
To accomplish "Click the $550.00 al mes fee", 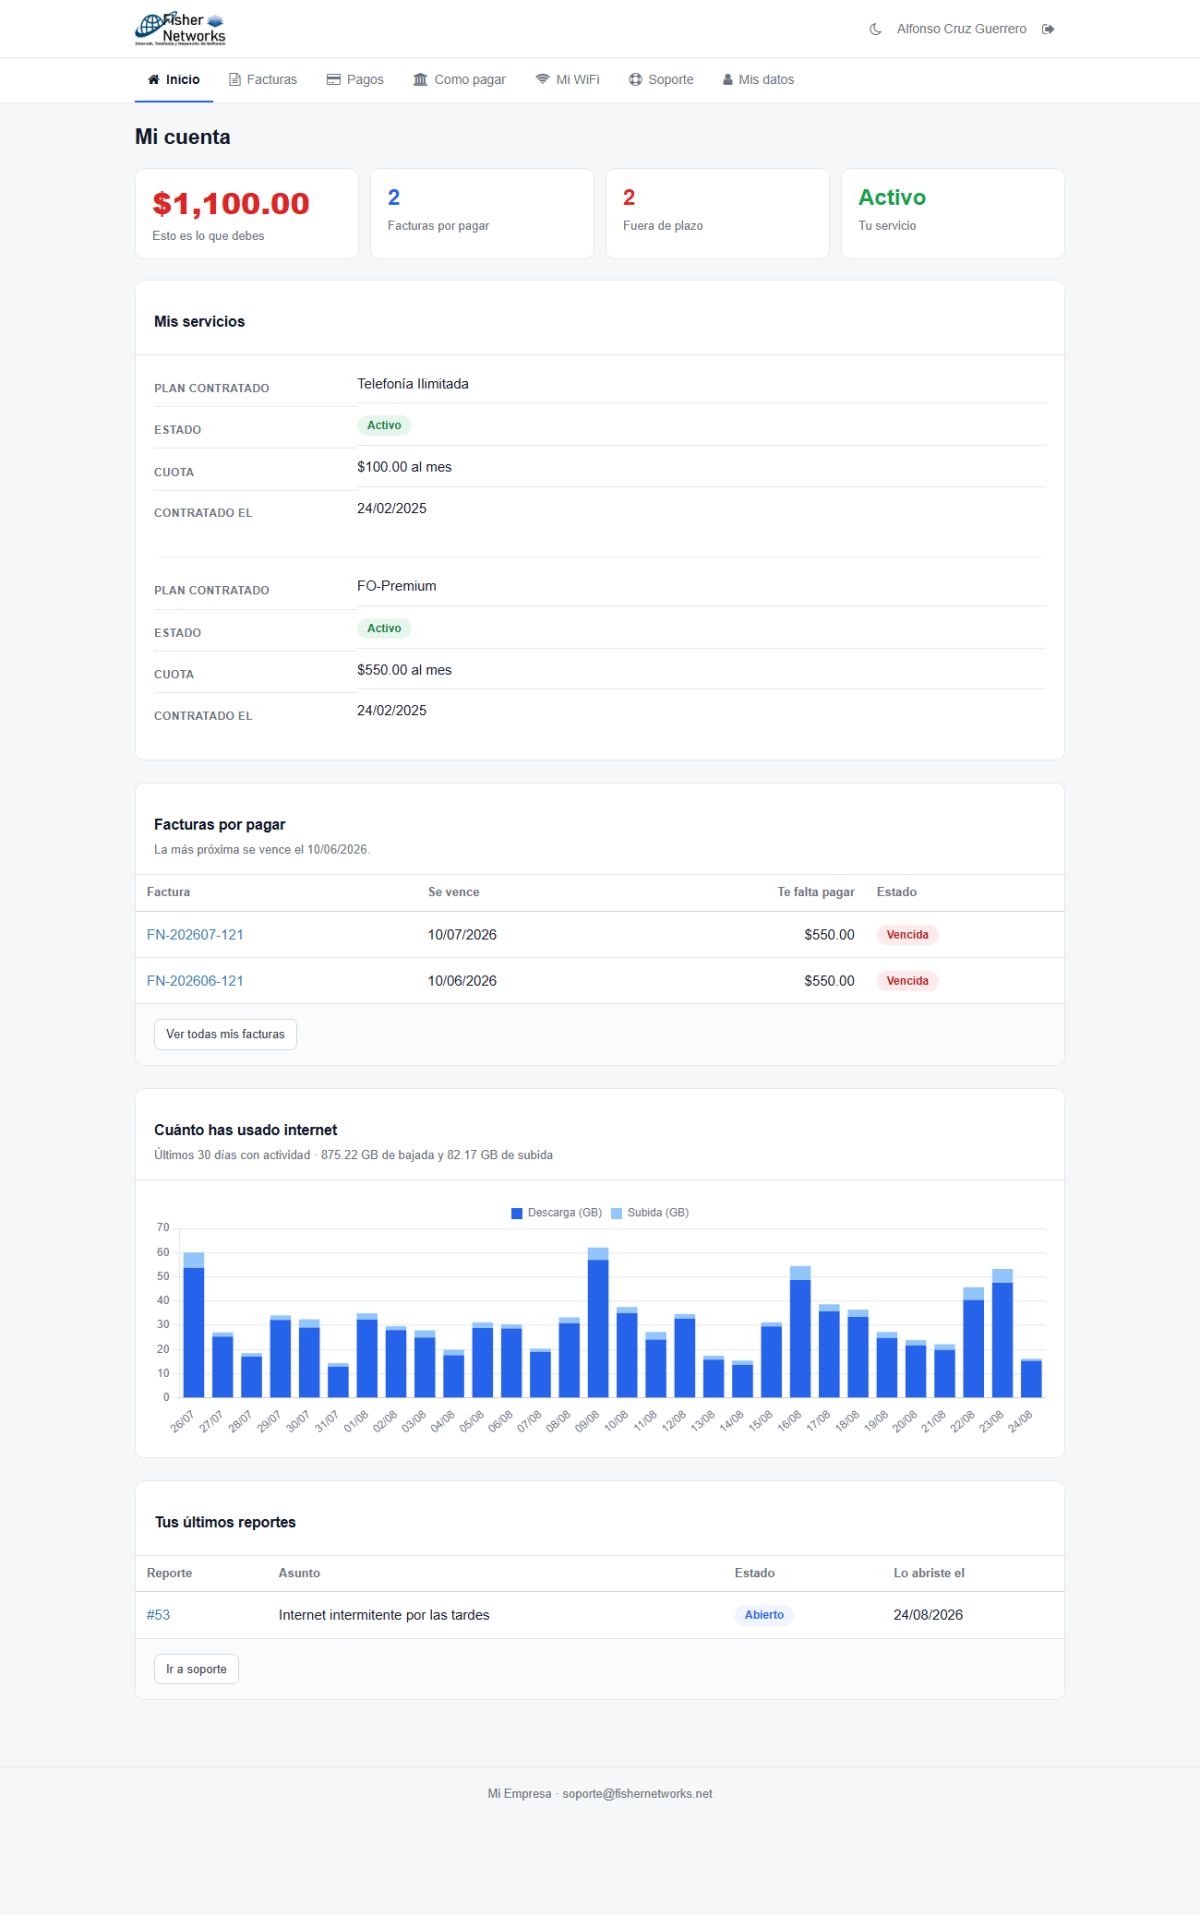I will coord(404,670).
